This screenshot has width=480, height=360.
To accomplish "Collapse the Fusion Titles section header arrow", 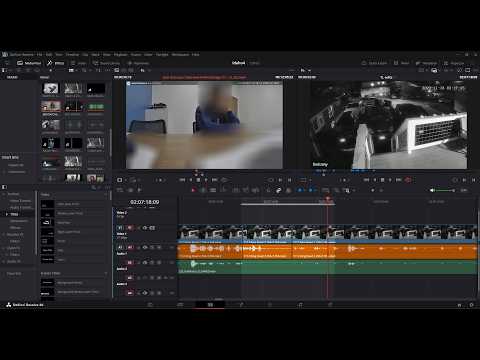I will [106, 273].
